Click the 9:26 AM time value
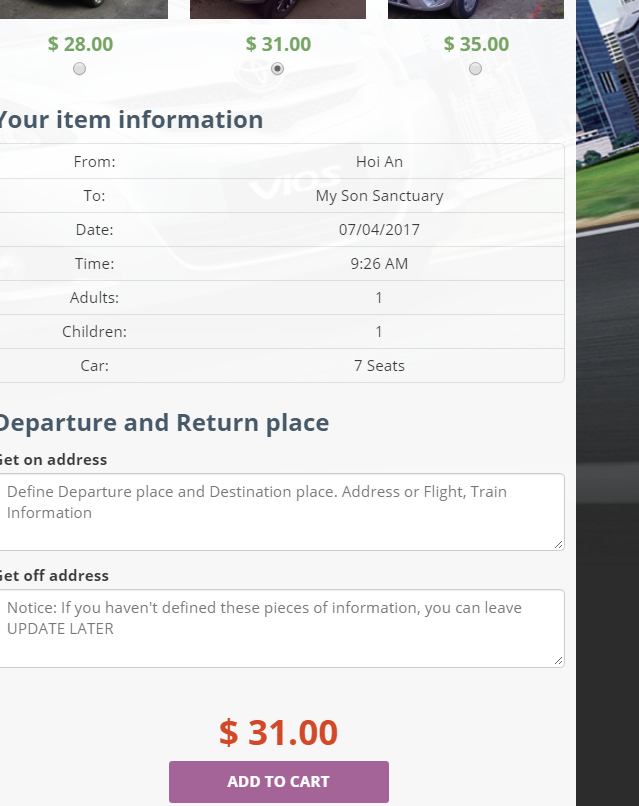The height and width of the screenshot is (806, 639). click(379, 264)
